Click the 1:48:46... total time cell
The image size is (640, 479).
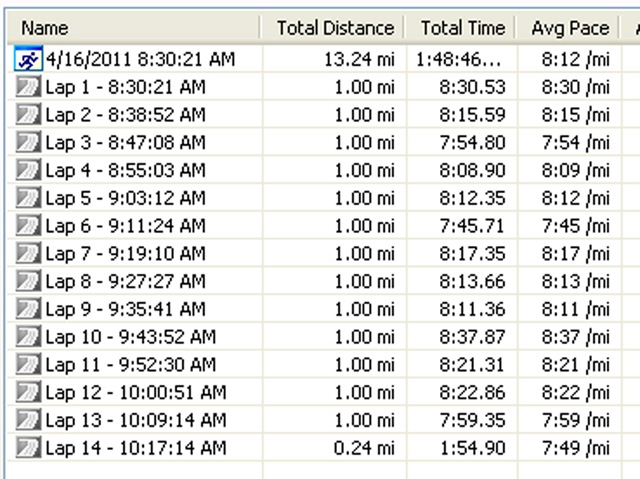point(458,60)
